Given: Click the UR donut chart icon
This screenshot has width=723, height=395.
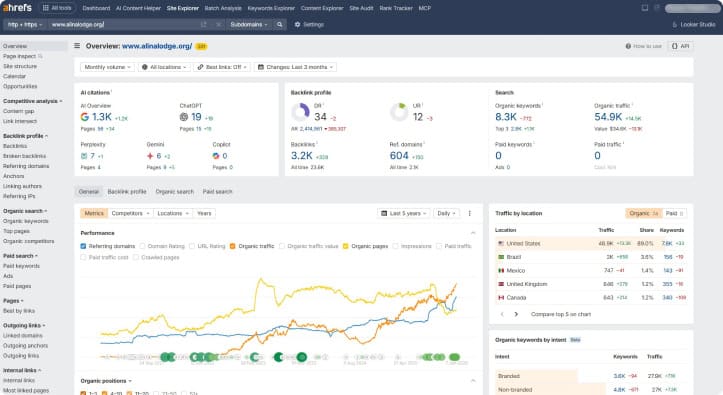Looking at the screenshot, I should [x=399, y=112].
